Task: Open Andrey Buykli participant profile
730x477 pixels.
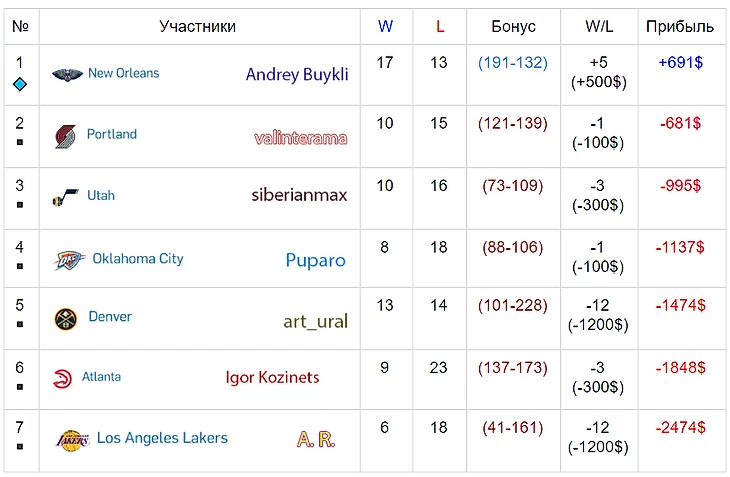Action: (x=297, y=74)
